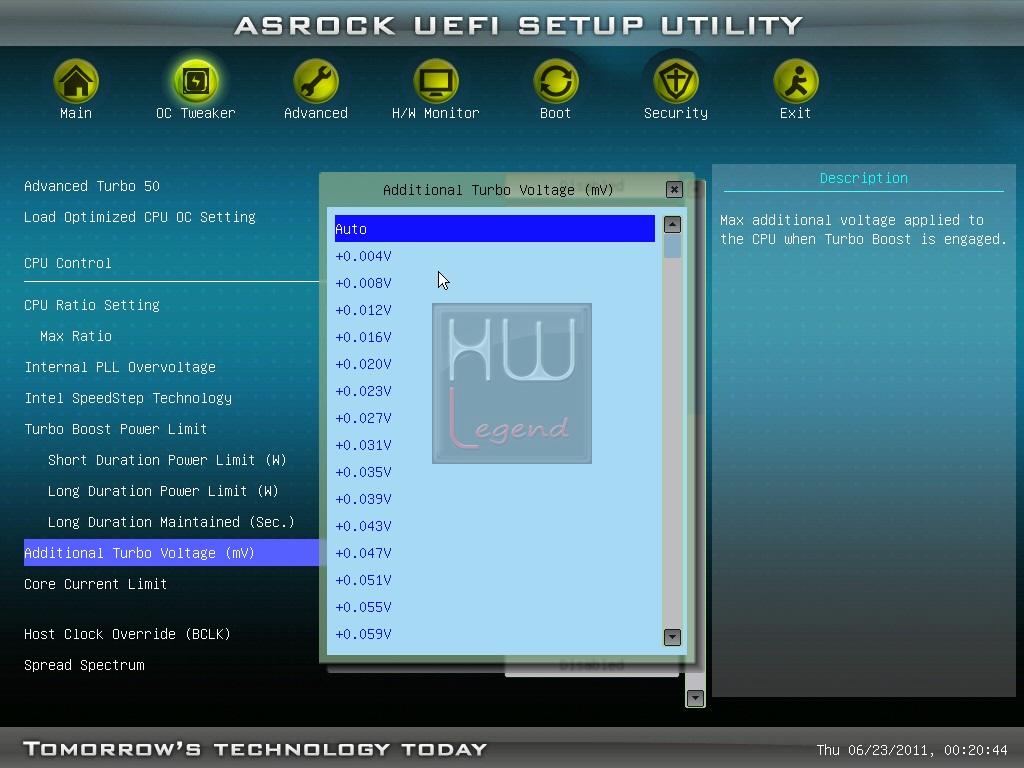Screen dimensions: 1024x768
Task: Pick the +0.055V voltage entry
Action: 494,607
